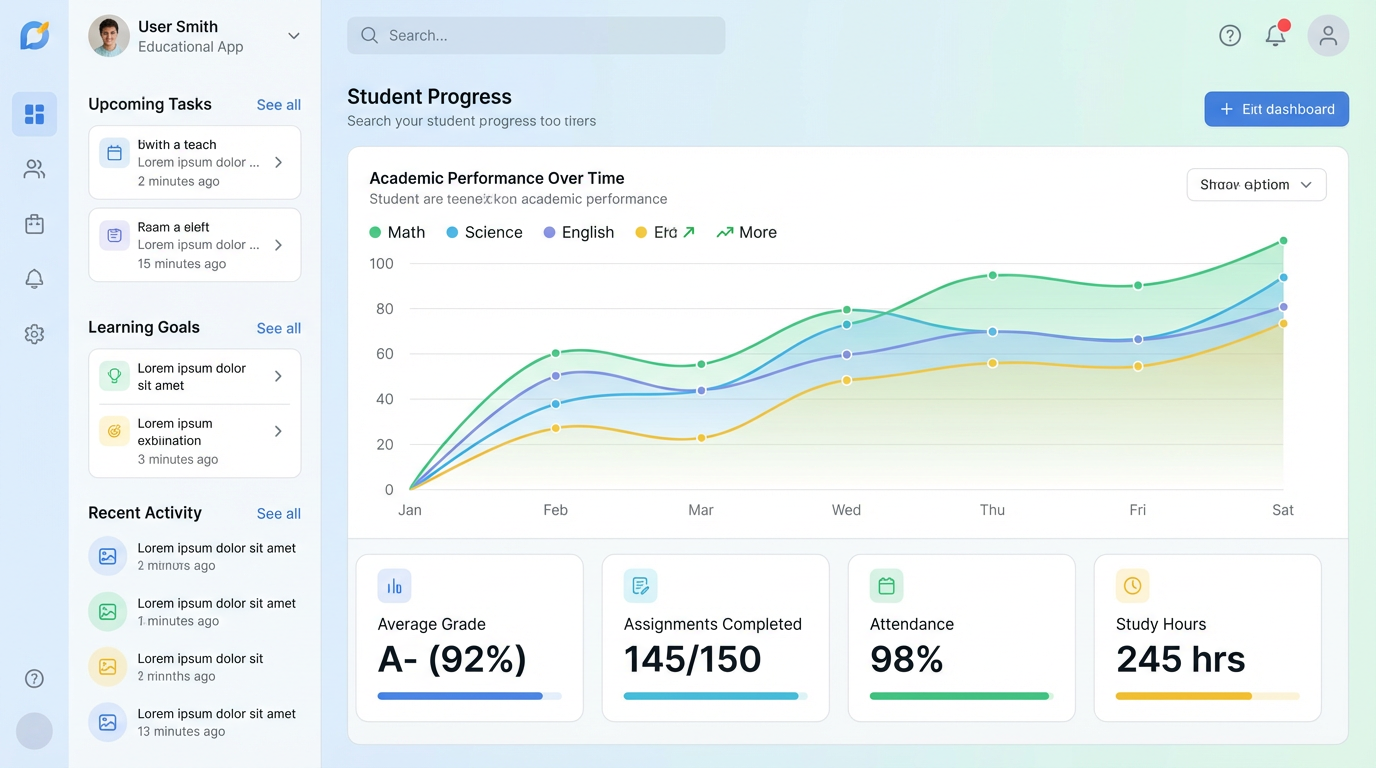Viewport: 1376px width, 768px height.
Task: Open settings gear icon in sidebar
Action: 34,334
